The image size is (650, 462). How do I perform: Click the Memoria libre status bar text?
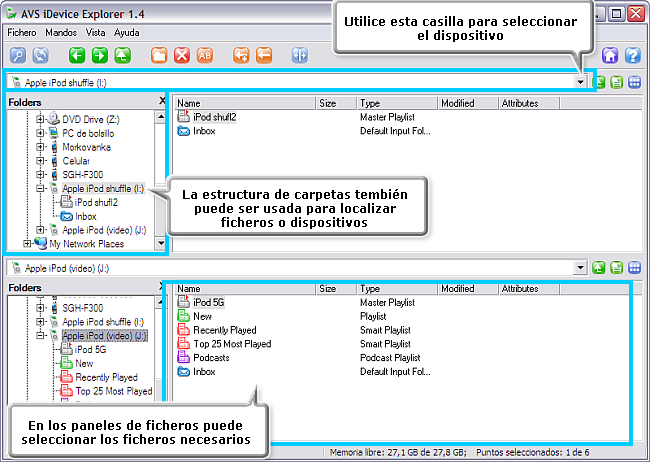click(398, 452)
